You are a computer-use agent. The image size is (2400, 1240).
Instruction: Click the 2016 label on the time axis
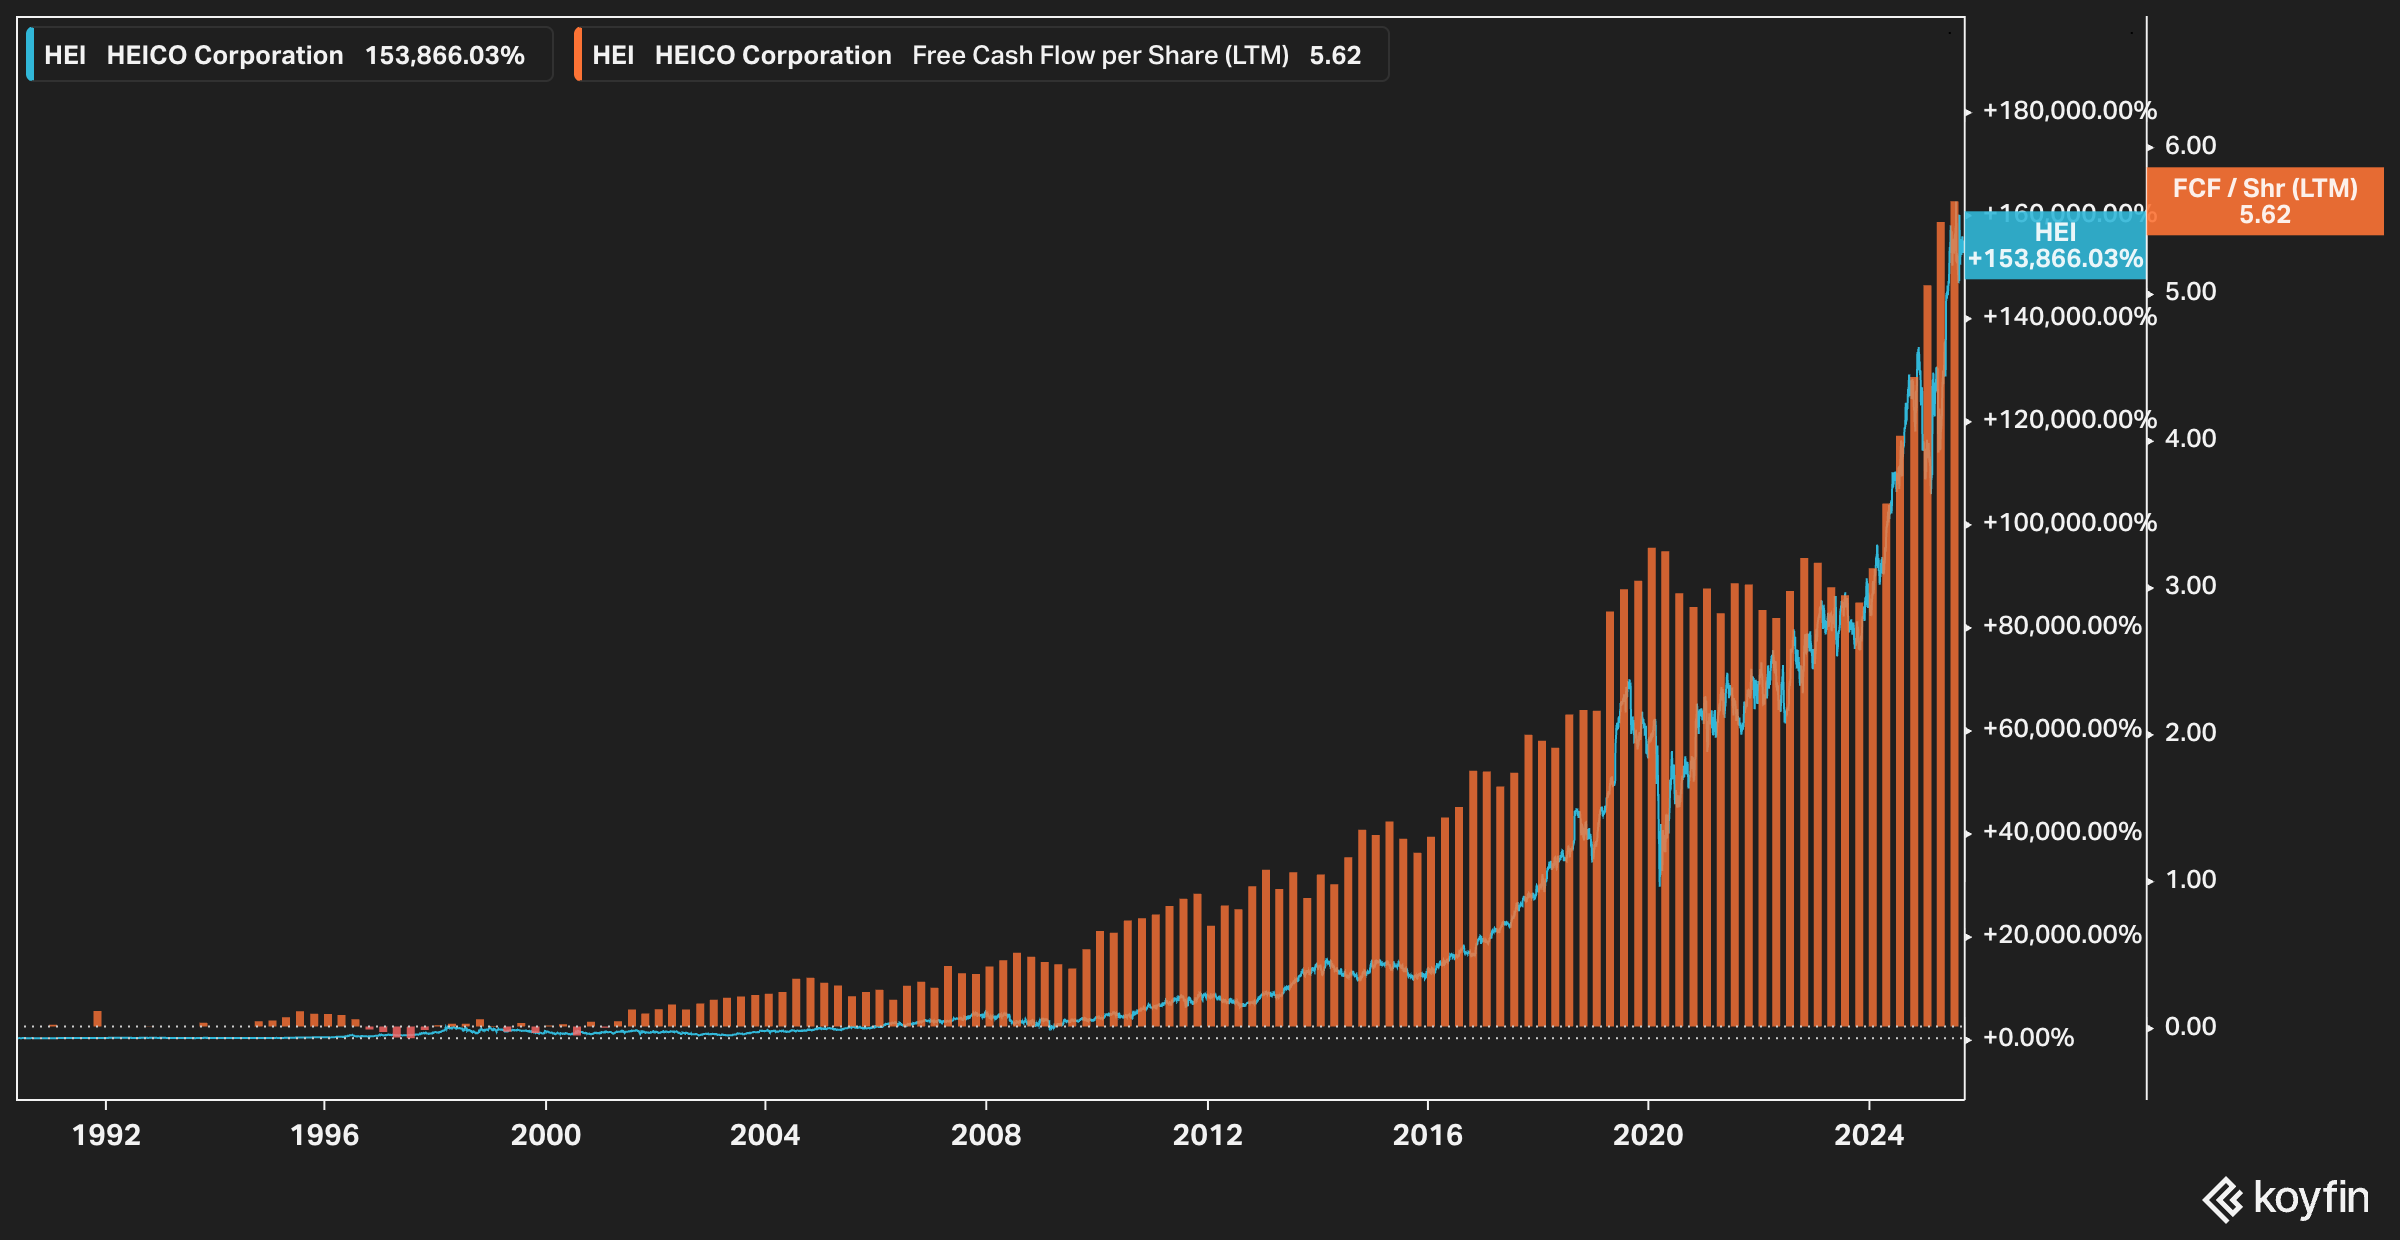[x=1427, y=1135]
